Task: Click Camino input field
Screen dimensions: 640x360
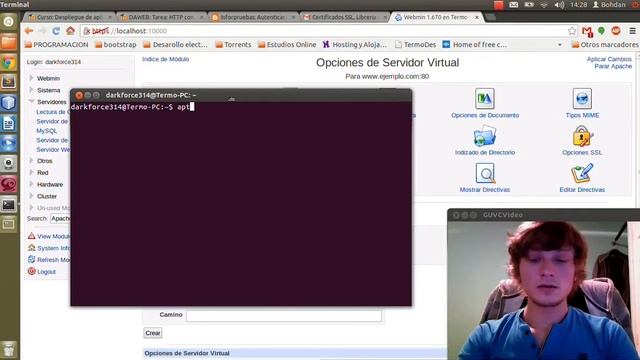Action: pos(284,316)
